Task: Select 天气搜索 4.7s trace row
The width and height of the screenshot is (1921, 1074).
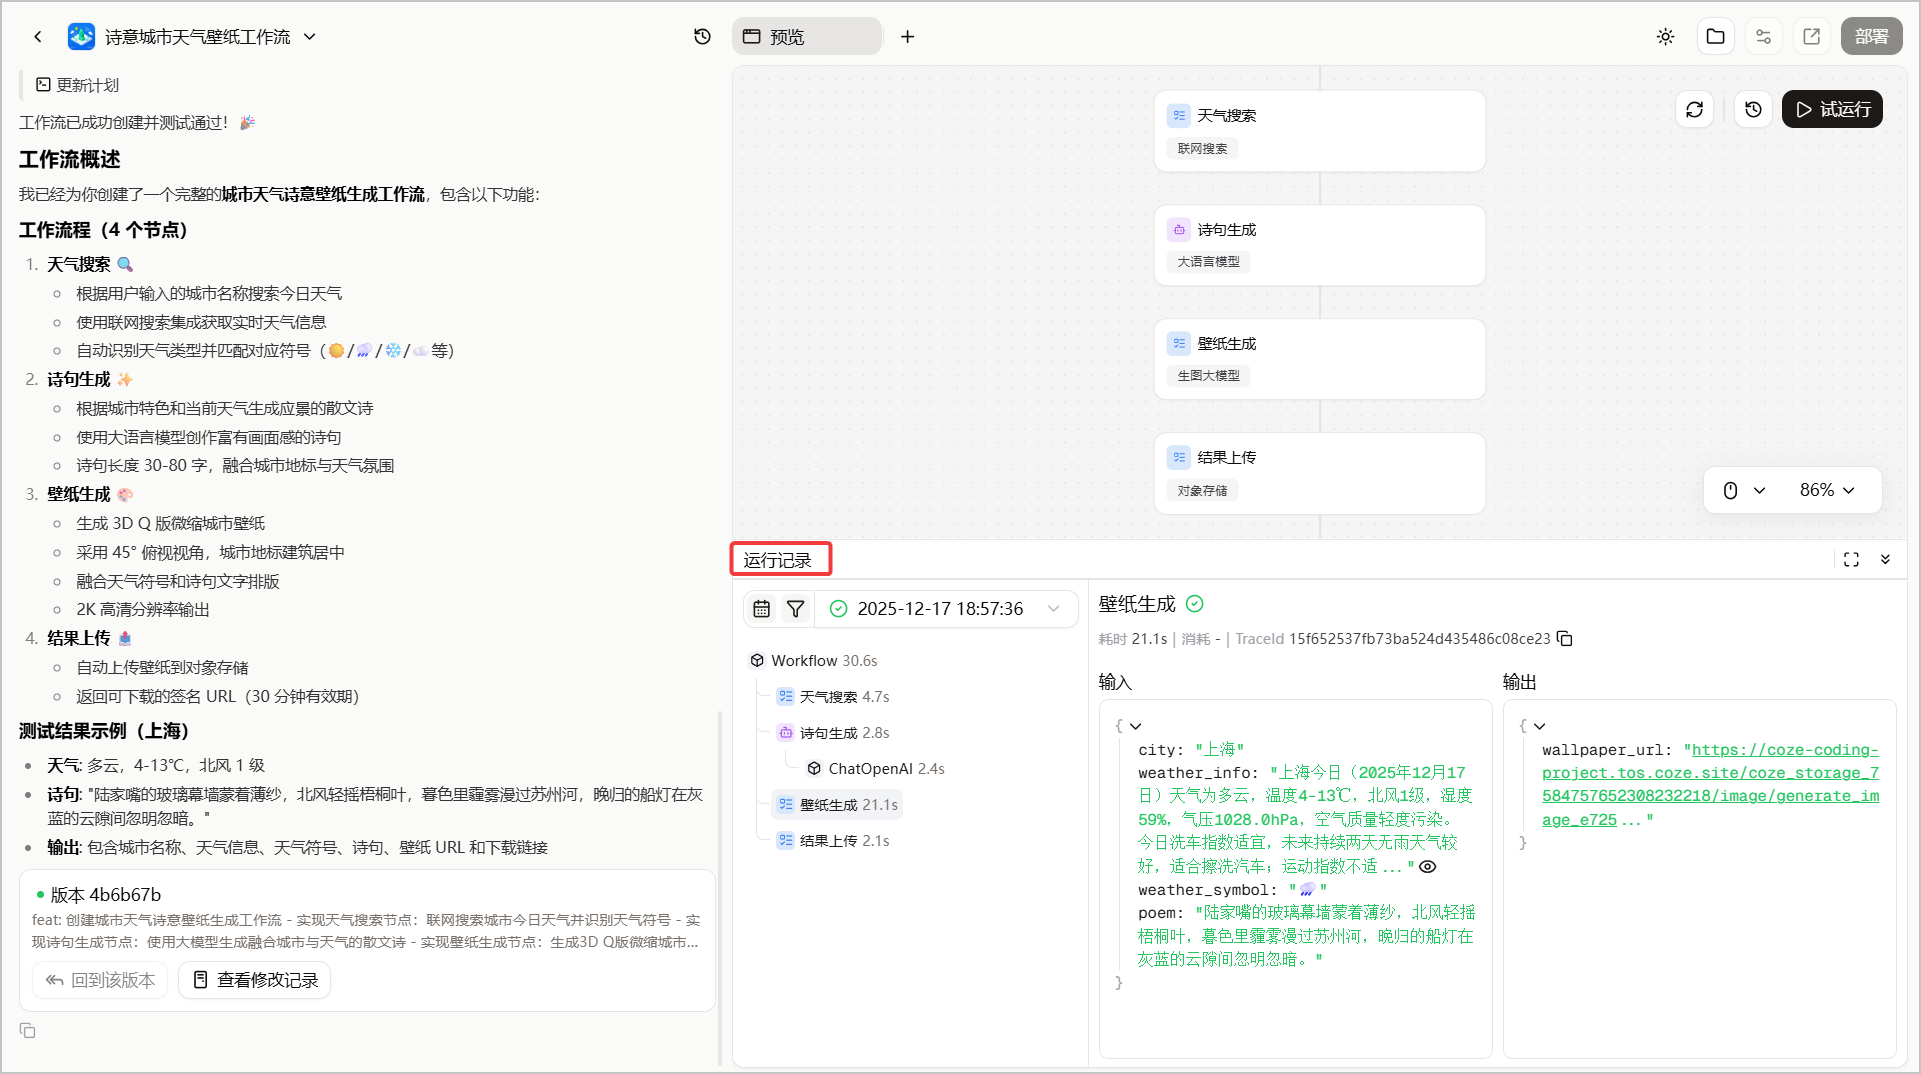Action: [832, 697]
